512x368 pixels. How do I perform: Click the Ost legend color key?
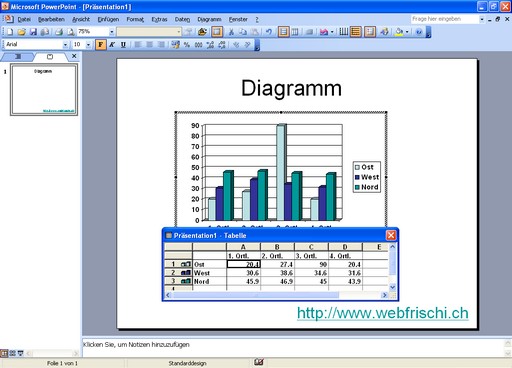pyautogui.click(x=357, y=167)
